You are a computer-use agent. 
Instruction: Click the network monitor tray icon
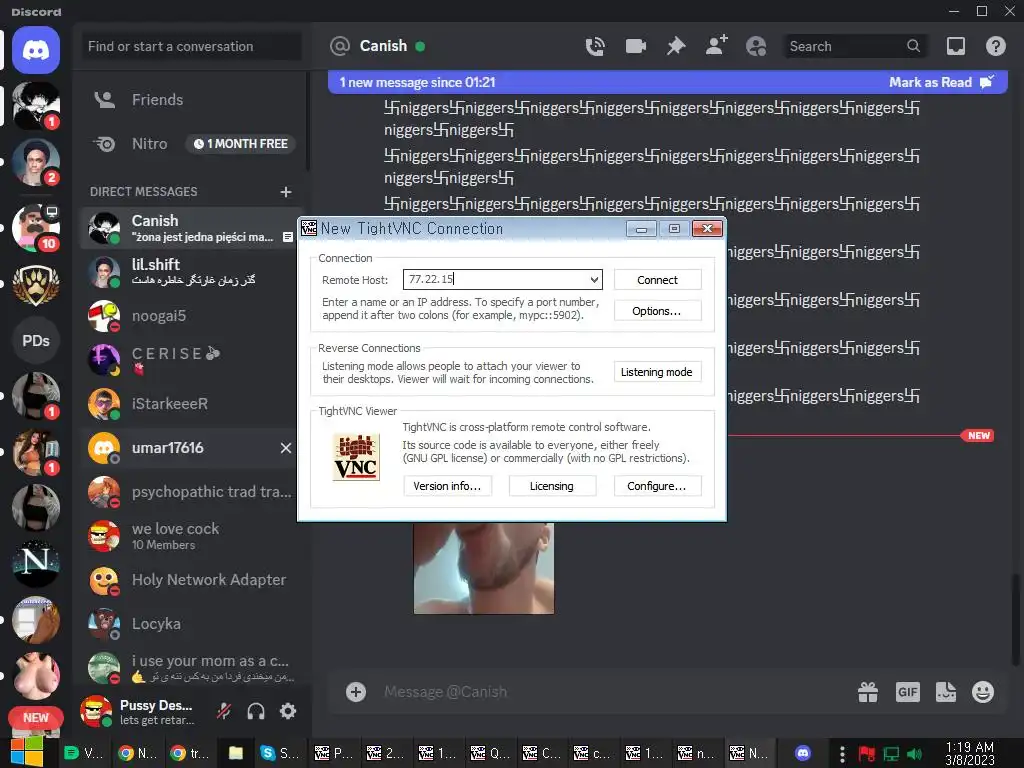[891, 754]
